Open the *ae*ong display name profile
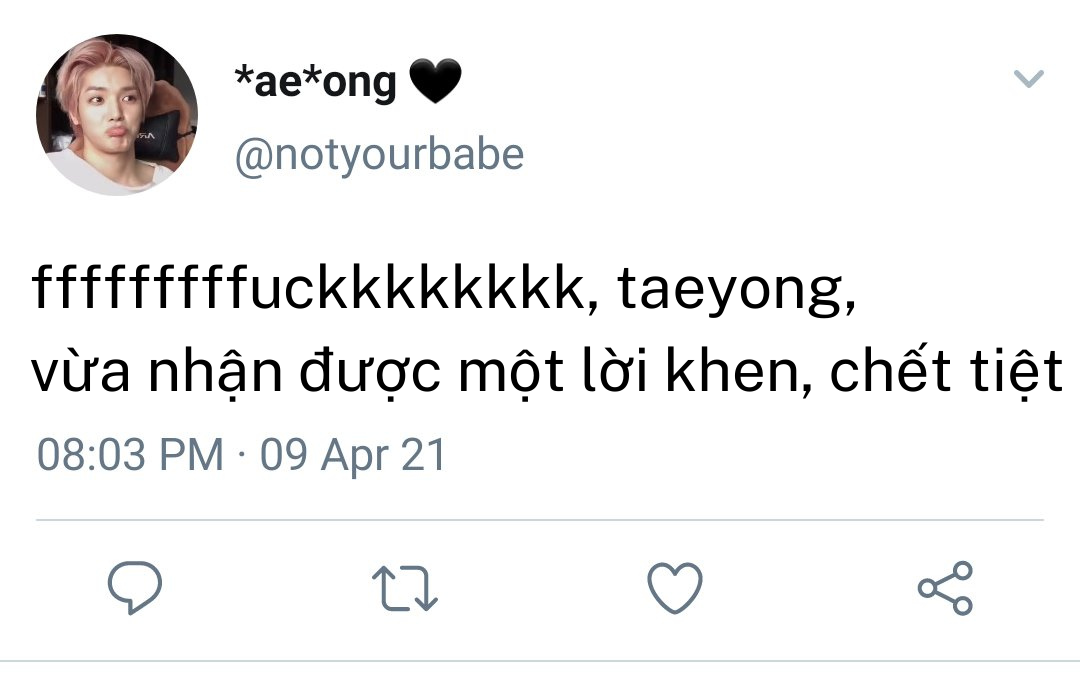 coord(315,83)
